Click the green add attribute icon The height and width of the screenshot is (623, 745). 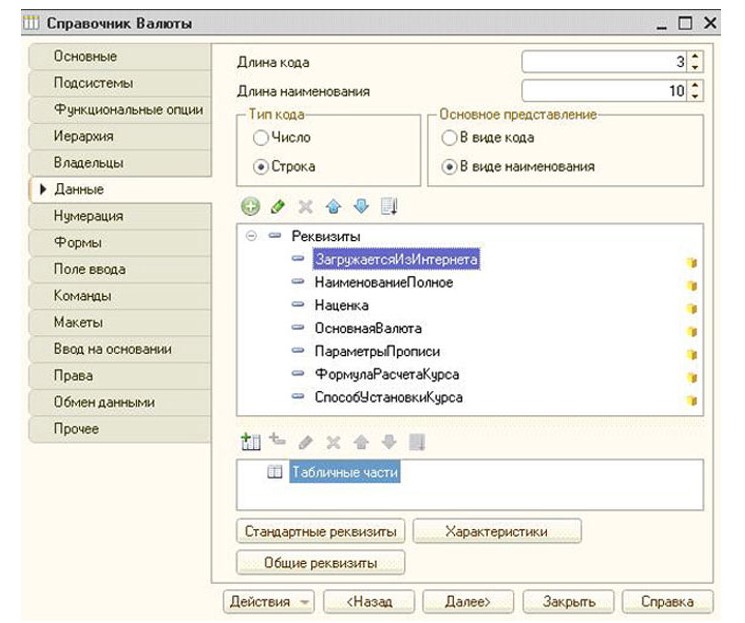pyautogui.click(x=250, y=207)
